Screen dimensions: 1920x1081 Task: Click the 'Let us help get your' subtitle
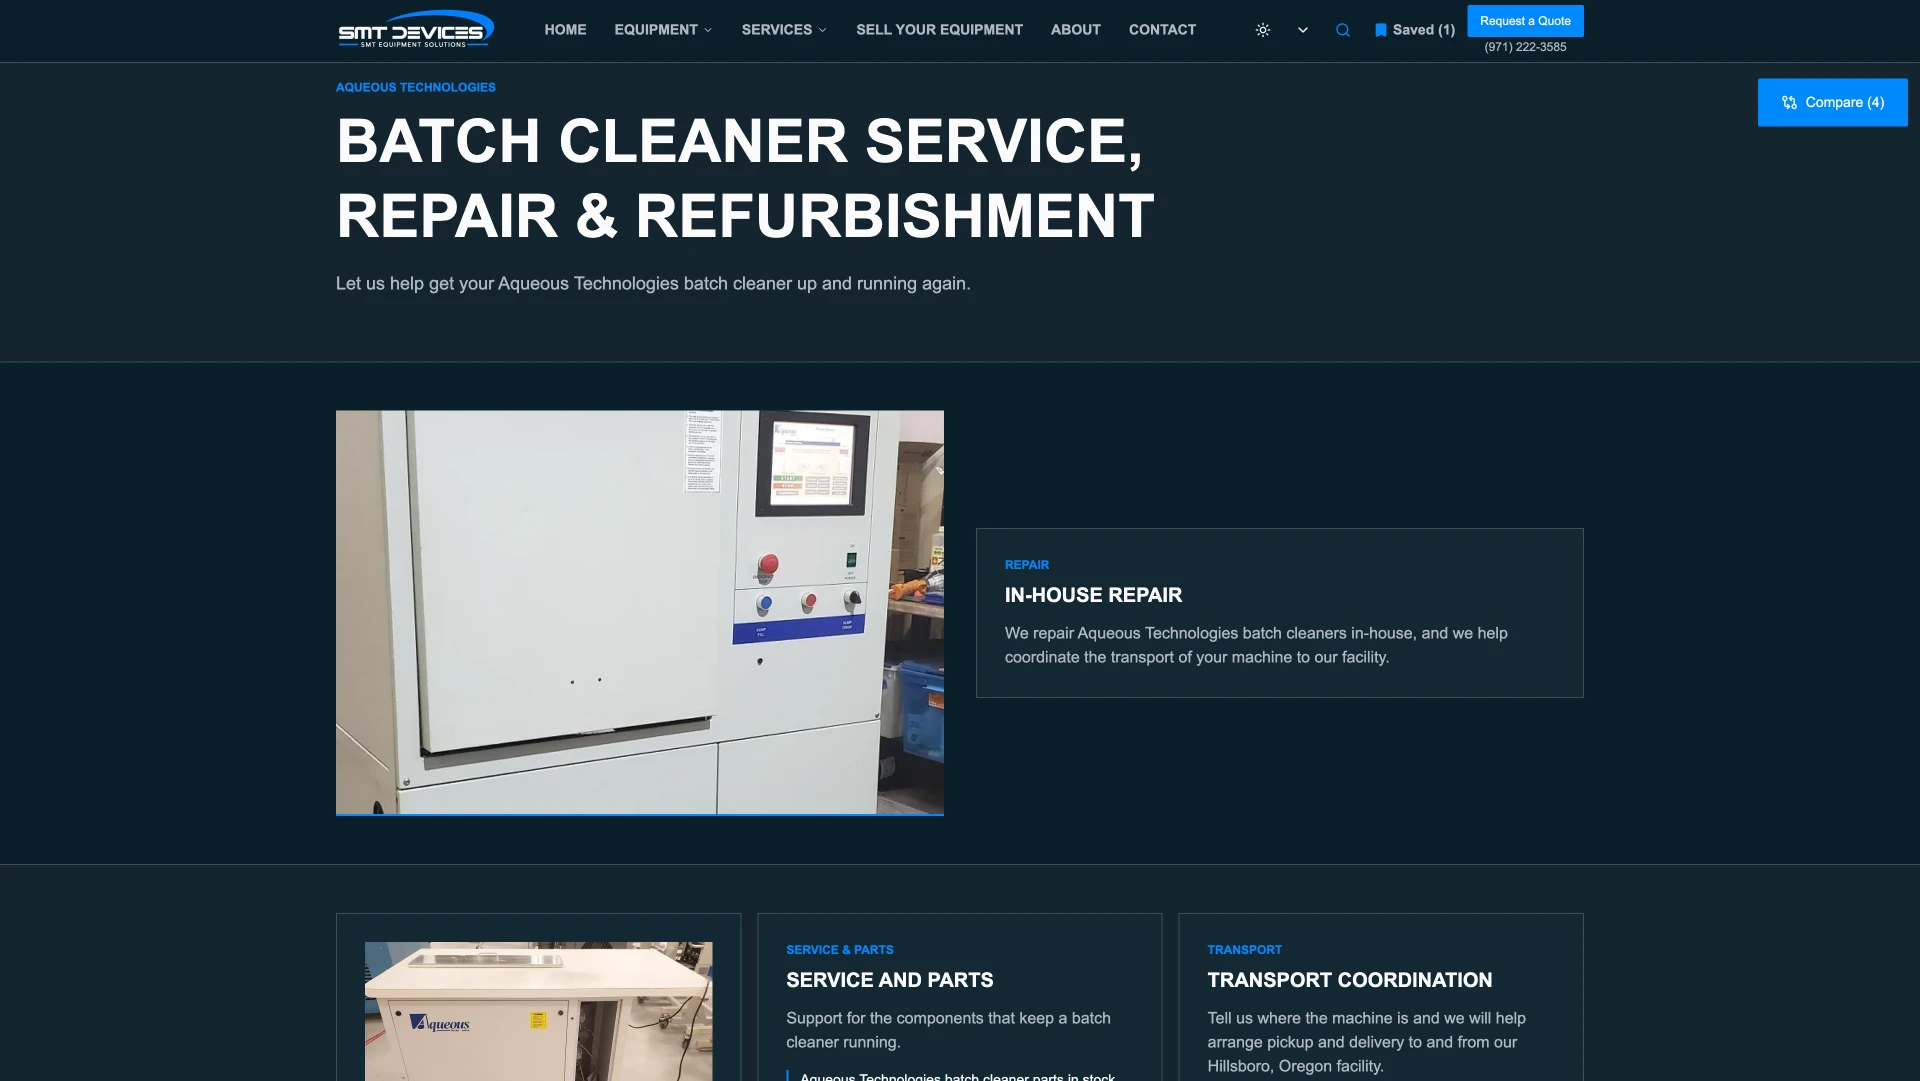coord(653,284)
